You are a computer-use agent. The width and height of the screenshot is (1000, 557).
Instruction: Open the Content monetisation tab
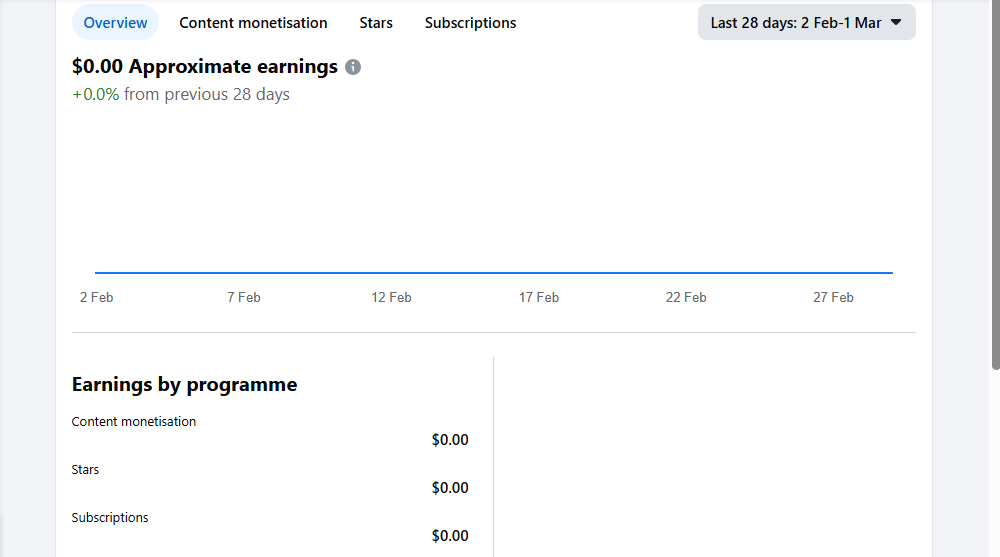click(x=253, y=22)
